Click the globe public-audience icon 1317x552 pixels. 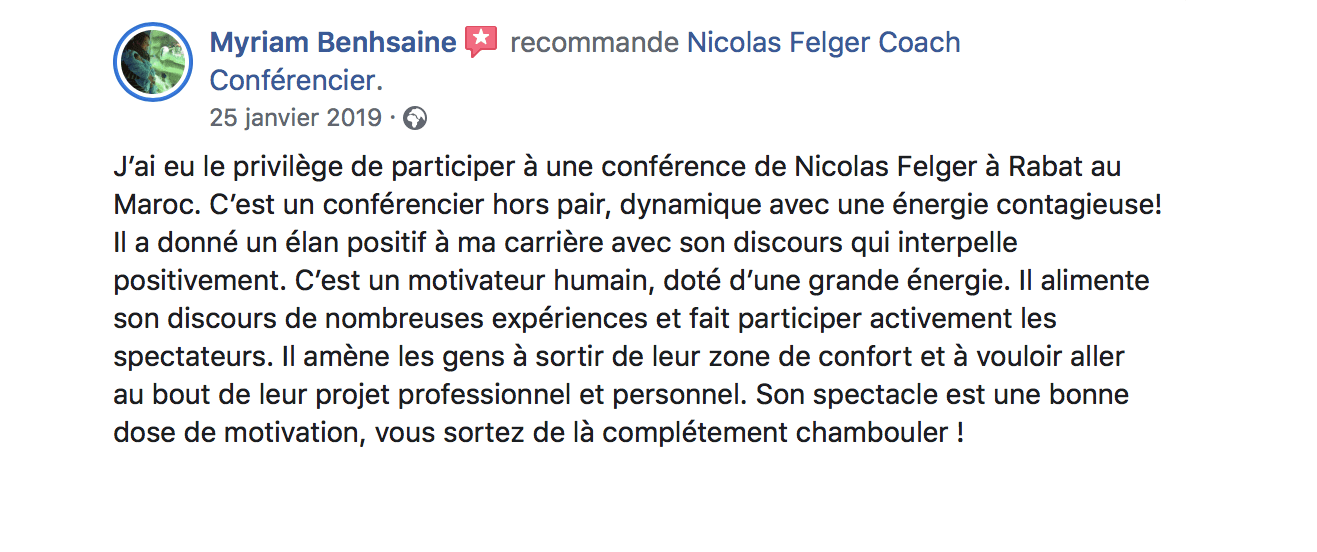[415, 119]
